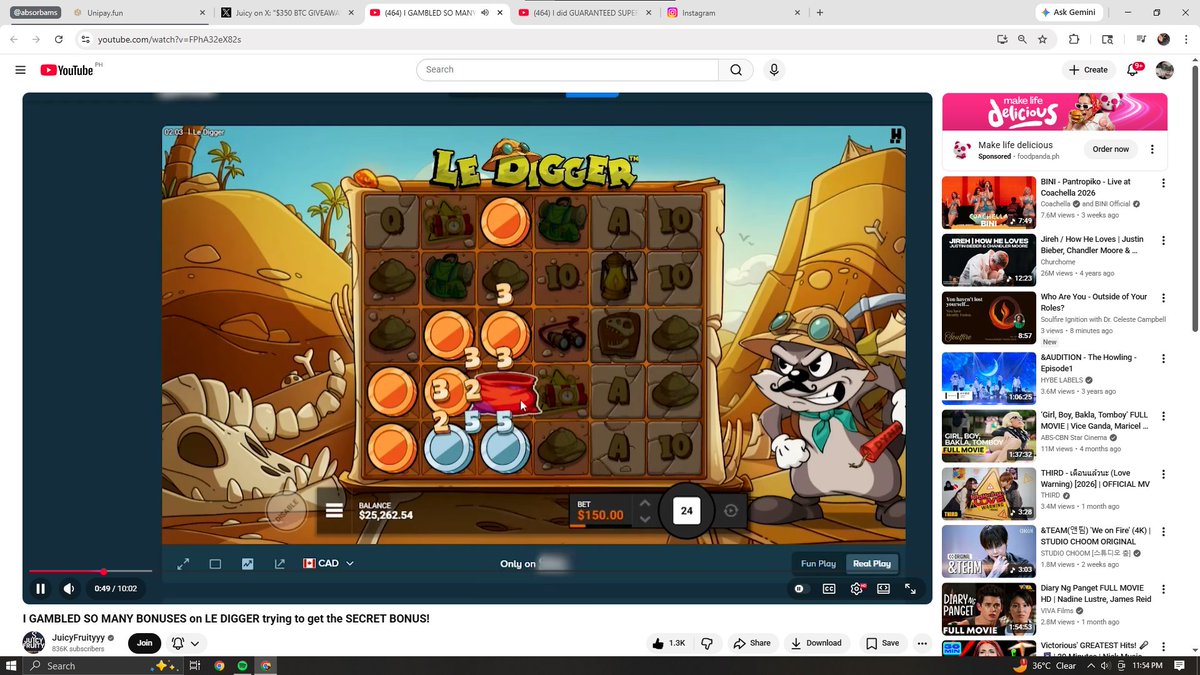Open YouTube player settings gear

857,589
